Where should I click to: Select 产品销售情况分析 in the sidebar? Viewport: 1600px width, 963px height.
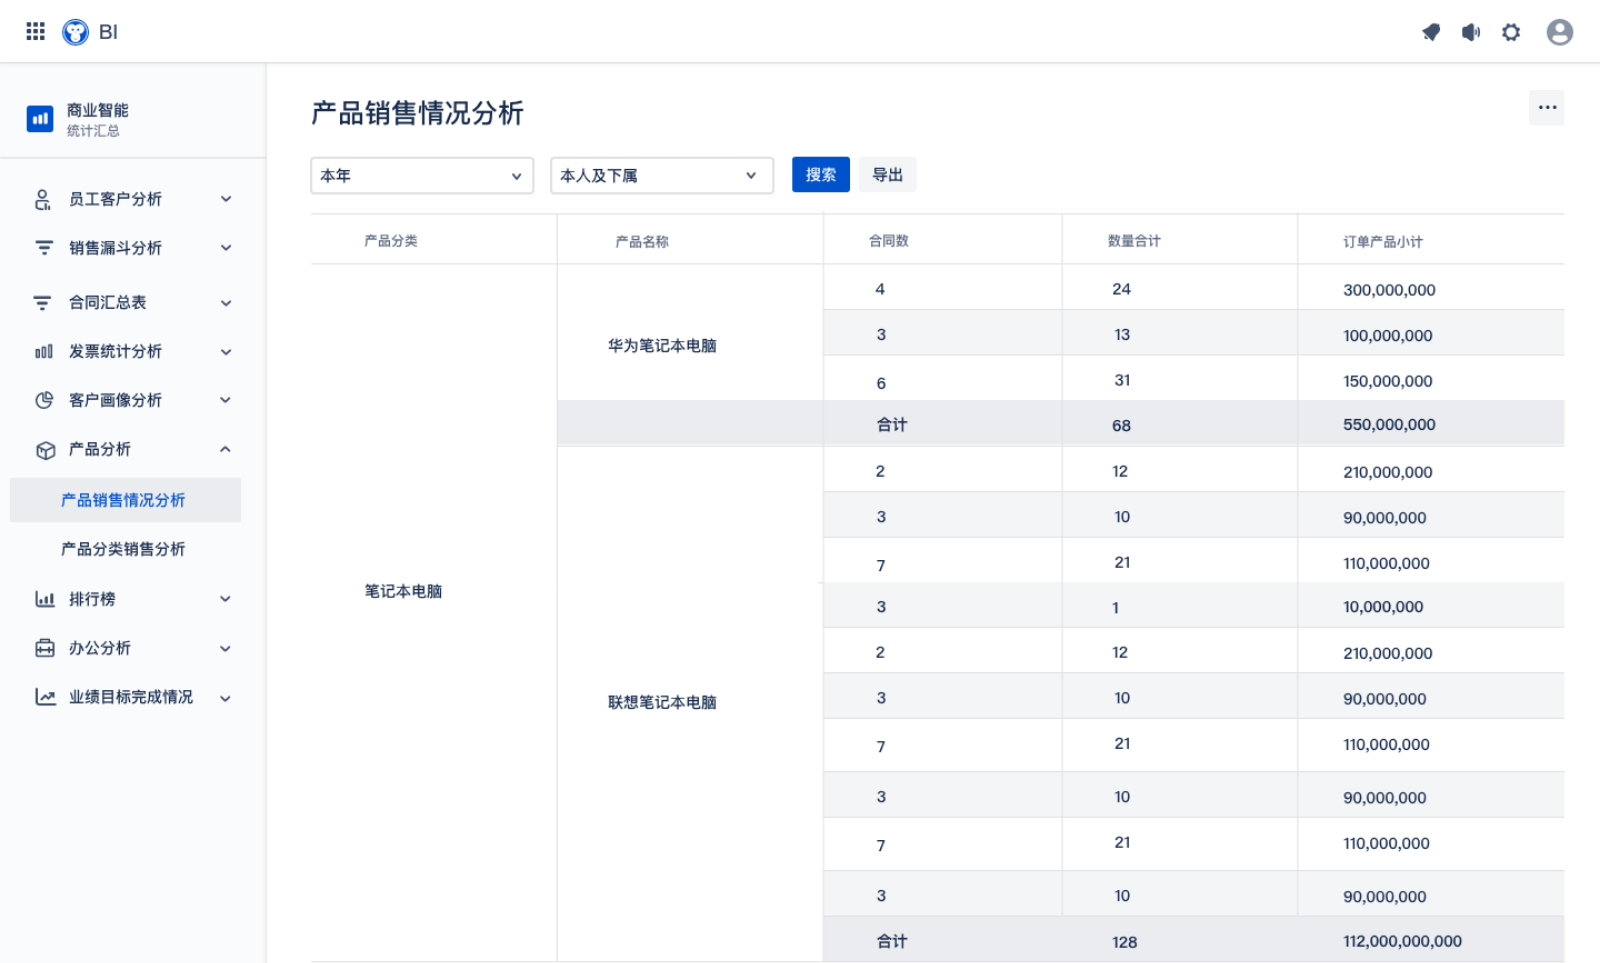pyautogui.click(x=125, y=500)
